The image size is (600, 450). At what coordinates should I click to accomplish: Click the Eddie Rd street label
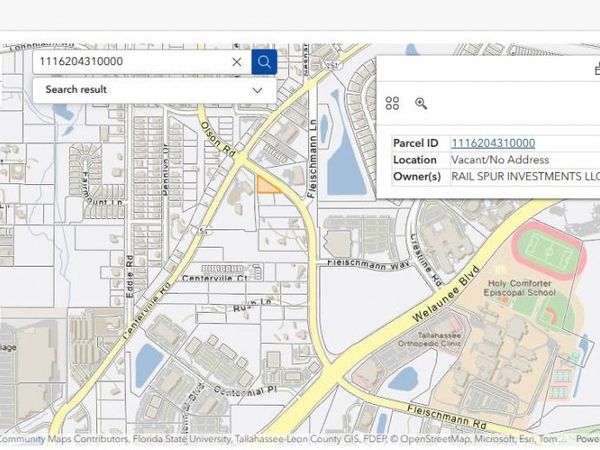130,277
